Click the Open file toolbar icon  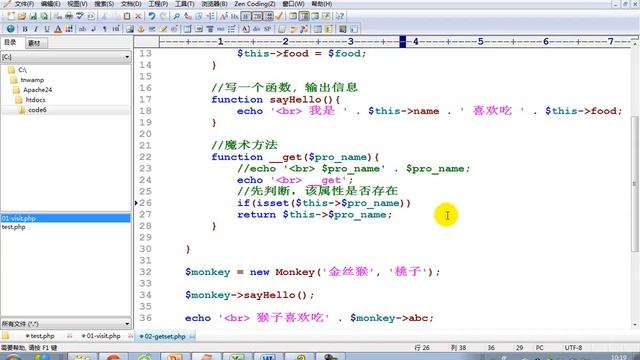(22, 16)
